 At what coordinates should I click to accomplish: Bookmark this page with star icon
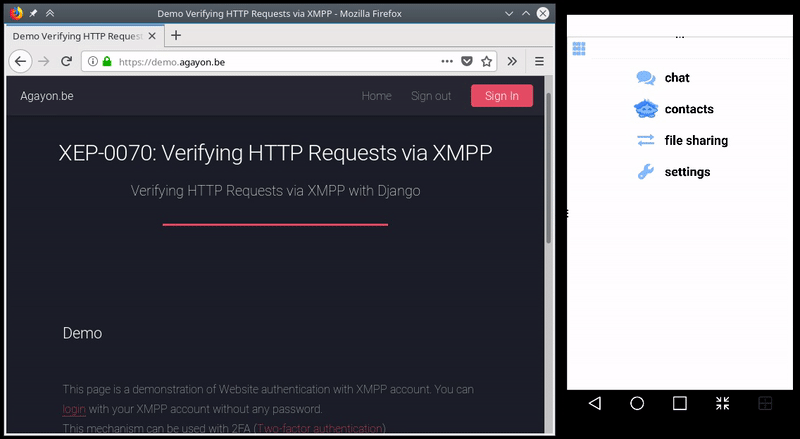tap(487, 61)
